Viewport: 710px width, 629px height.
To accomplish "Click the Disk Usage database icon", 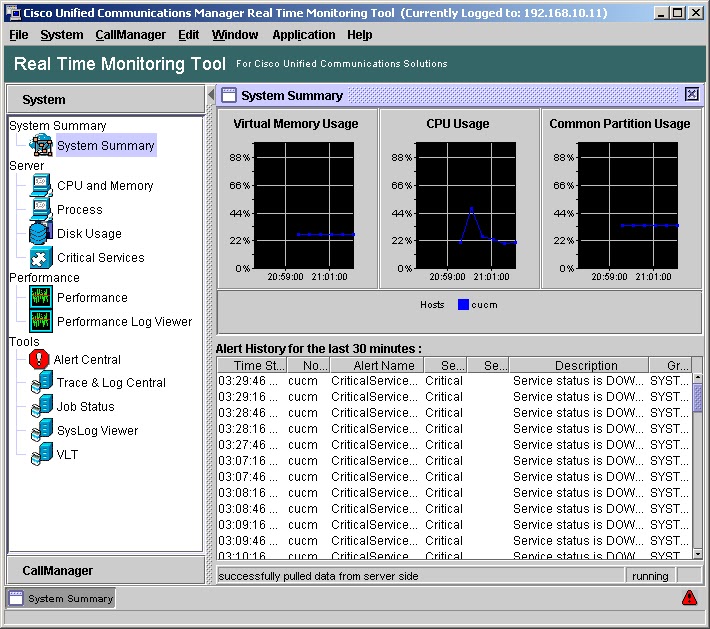I will [41, 233].
